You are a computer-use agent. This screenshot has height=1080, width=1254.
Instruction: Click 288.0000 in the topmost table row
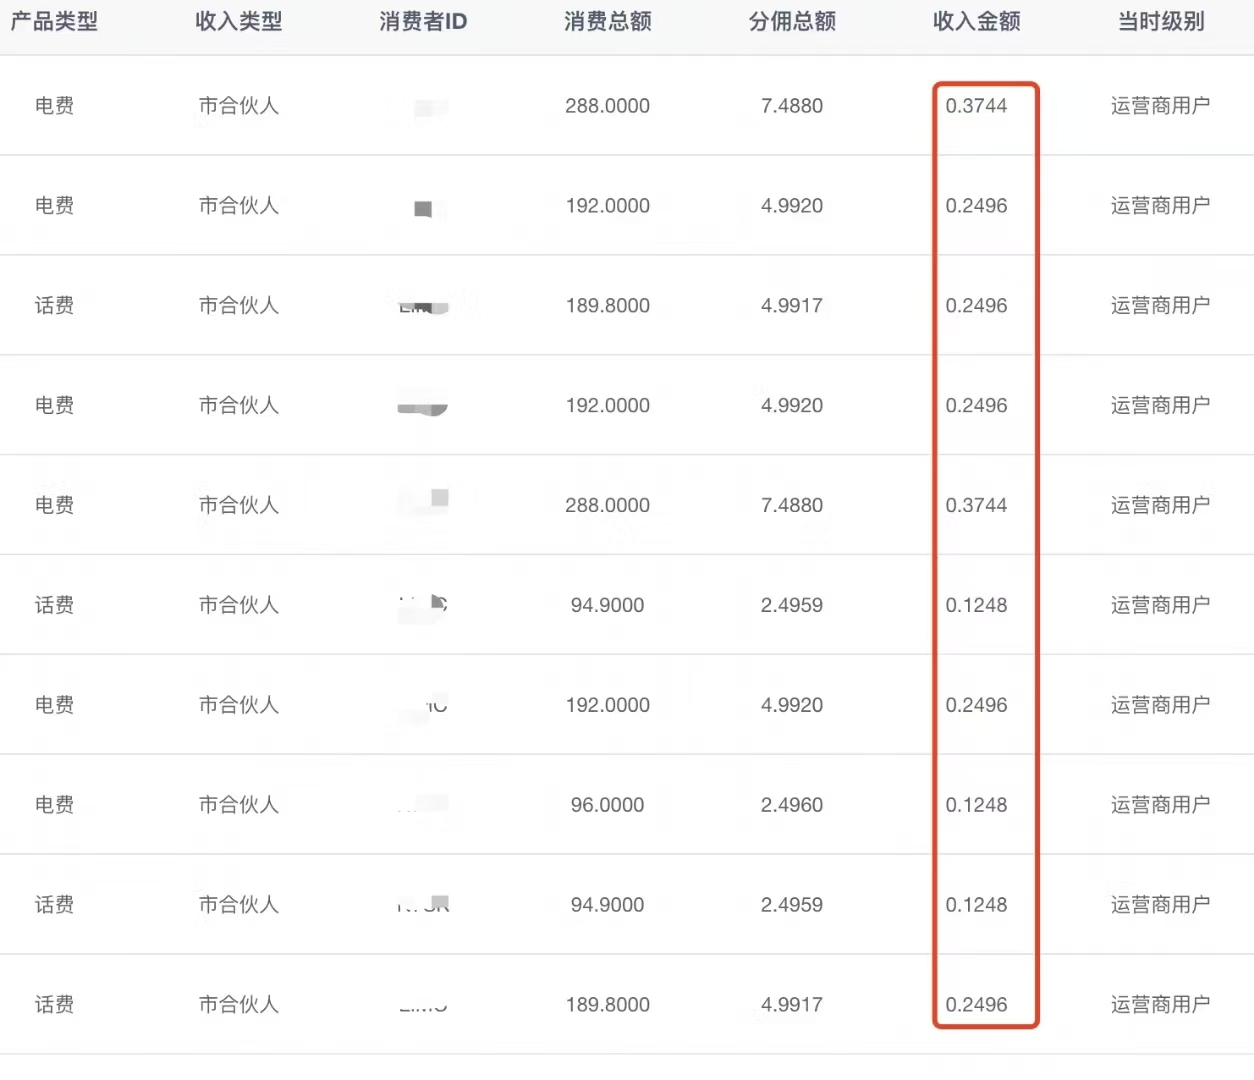click(608, 106)
